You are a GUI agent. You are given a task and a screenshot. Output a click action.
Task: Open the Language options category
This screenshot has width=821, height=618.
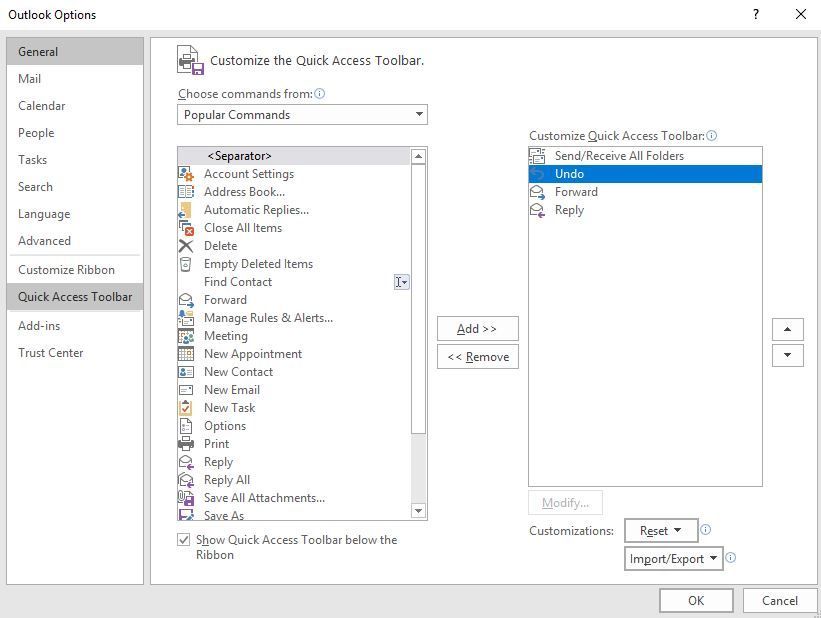[75, 214]
